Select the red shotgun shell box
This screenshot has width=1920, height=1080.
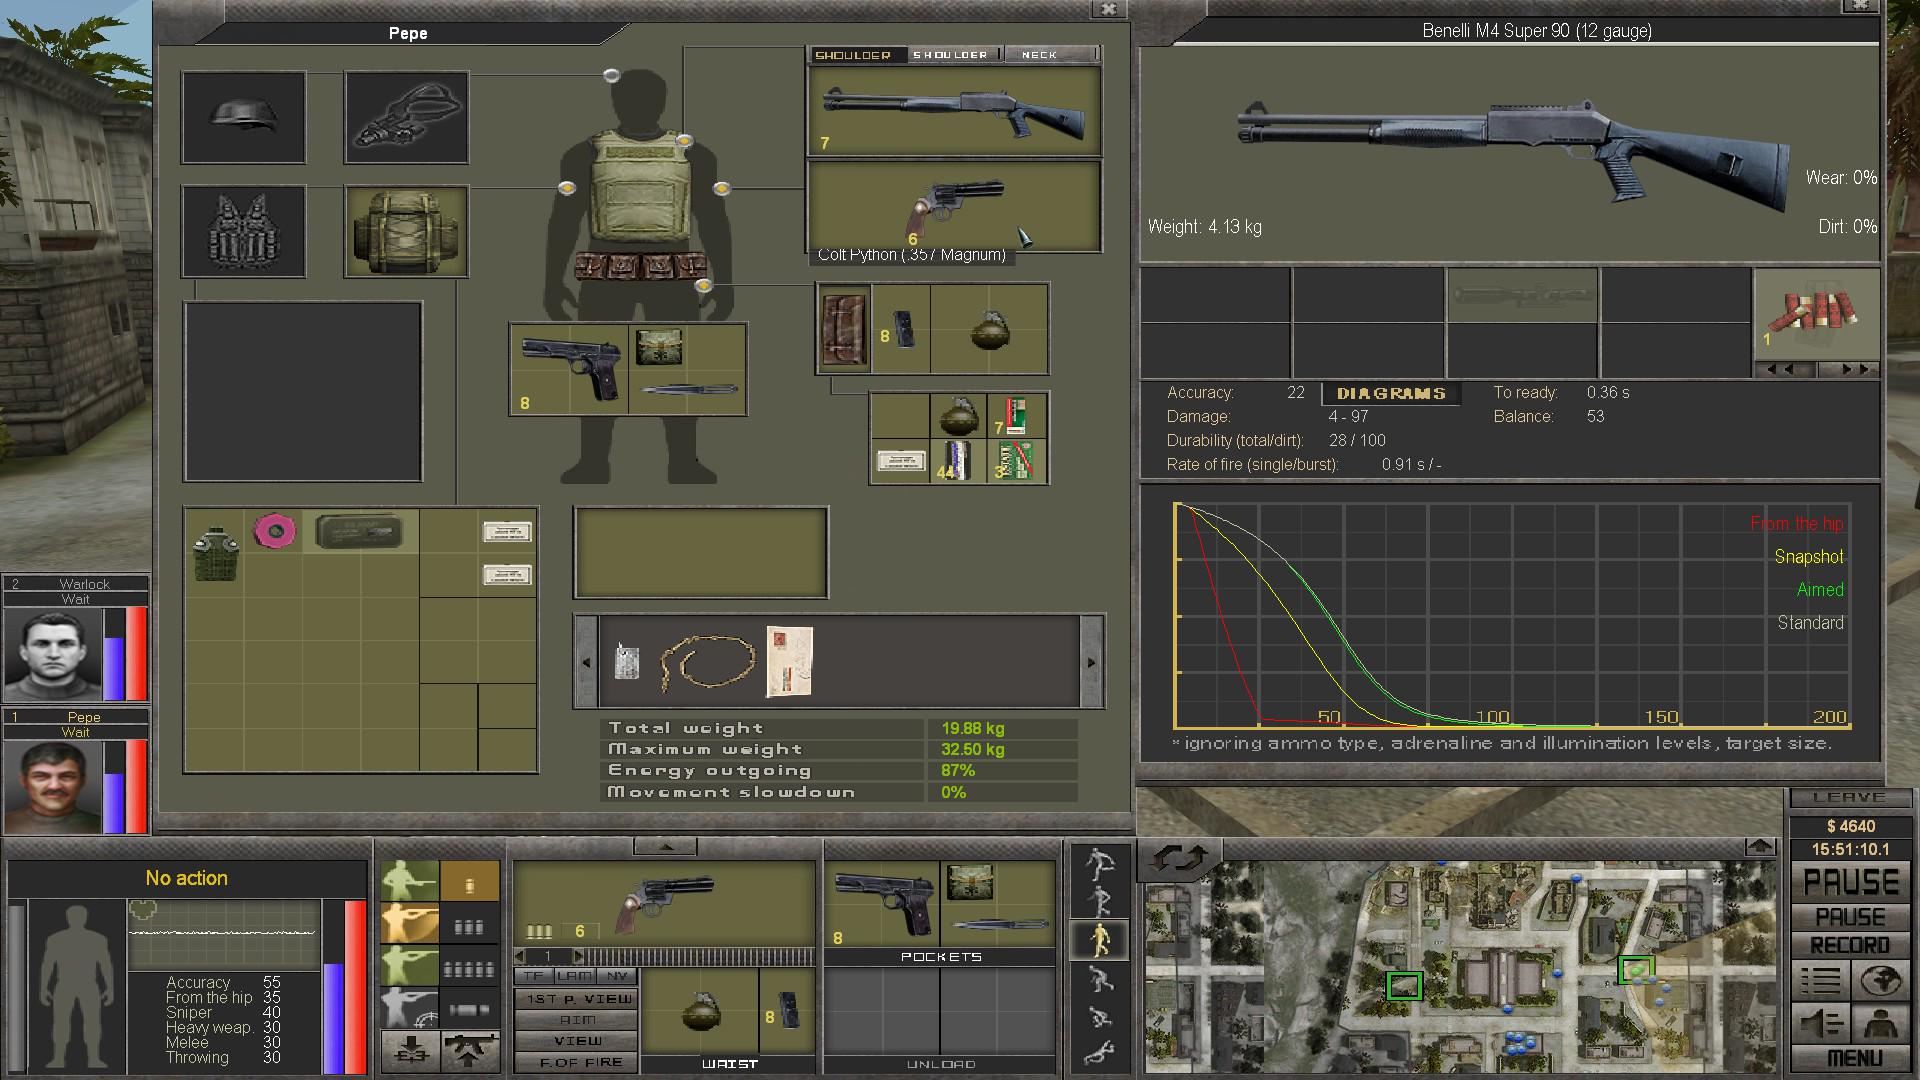point(1017,416)
